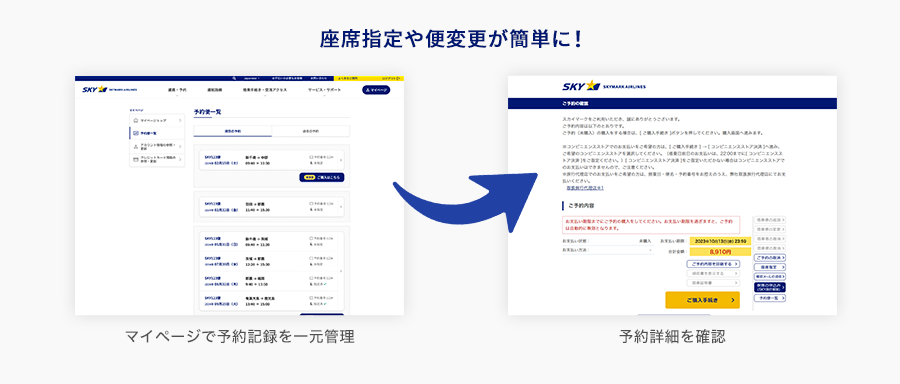The image size is (900, 384).
Task: Click the 座席指定 seat selection button
Action: click(769, 267)
